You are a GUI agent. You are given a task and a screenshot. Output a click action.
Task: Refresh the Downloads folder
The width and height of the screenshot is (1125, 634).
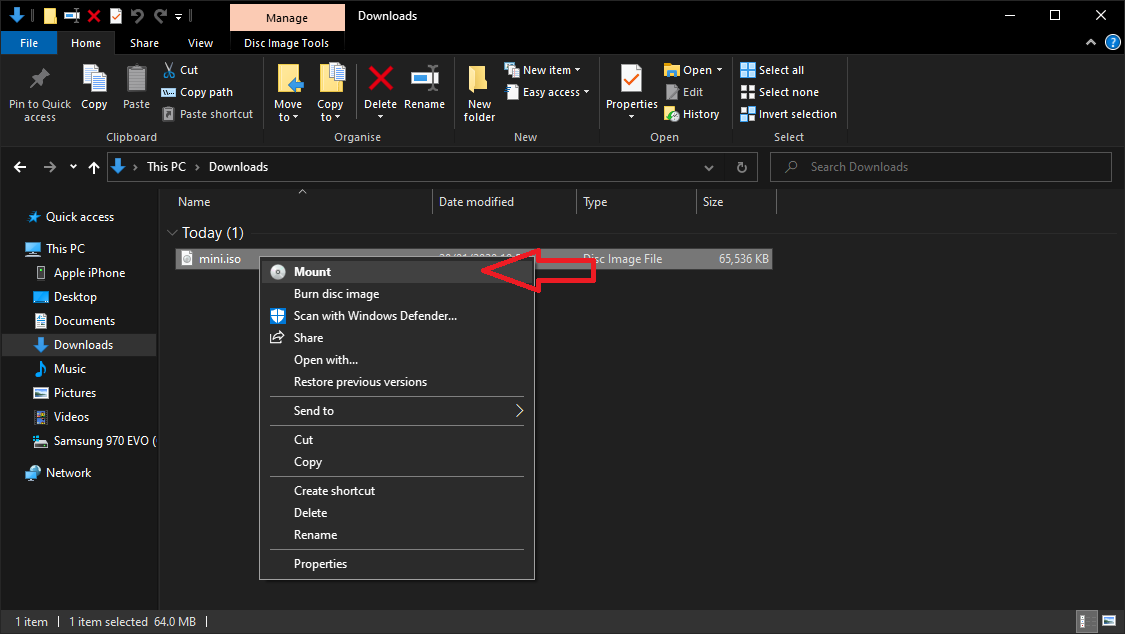[x=742, y=168]
